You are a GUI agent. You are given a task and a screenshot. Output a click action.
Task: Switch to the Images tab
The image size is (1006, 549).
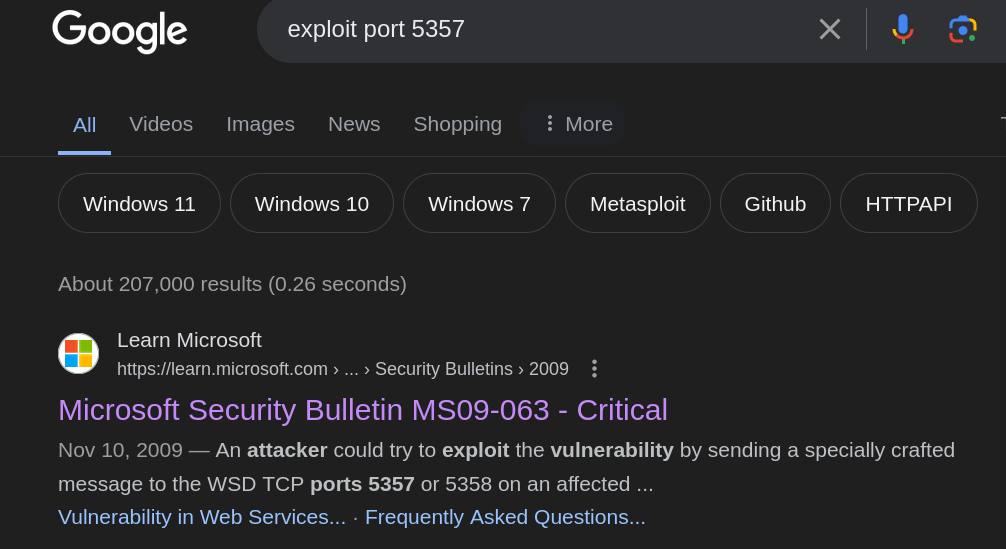point(260,124)
